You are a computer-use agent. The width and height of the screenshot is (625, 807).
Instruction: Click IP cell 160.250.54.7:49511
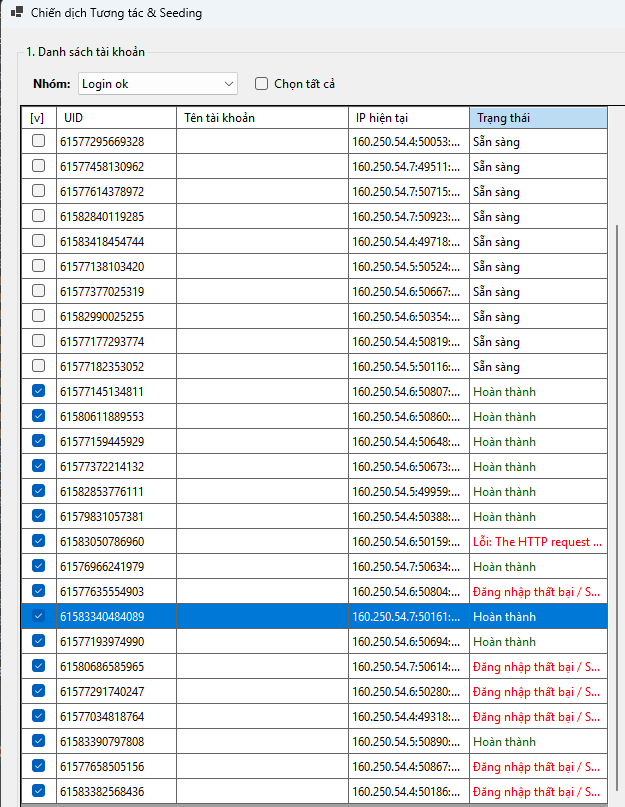[409, 167]
